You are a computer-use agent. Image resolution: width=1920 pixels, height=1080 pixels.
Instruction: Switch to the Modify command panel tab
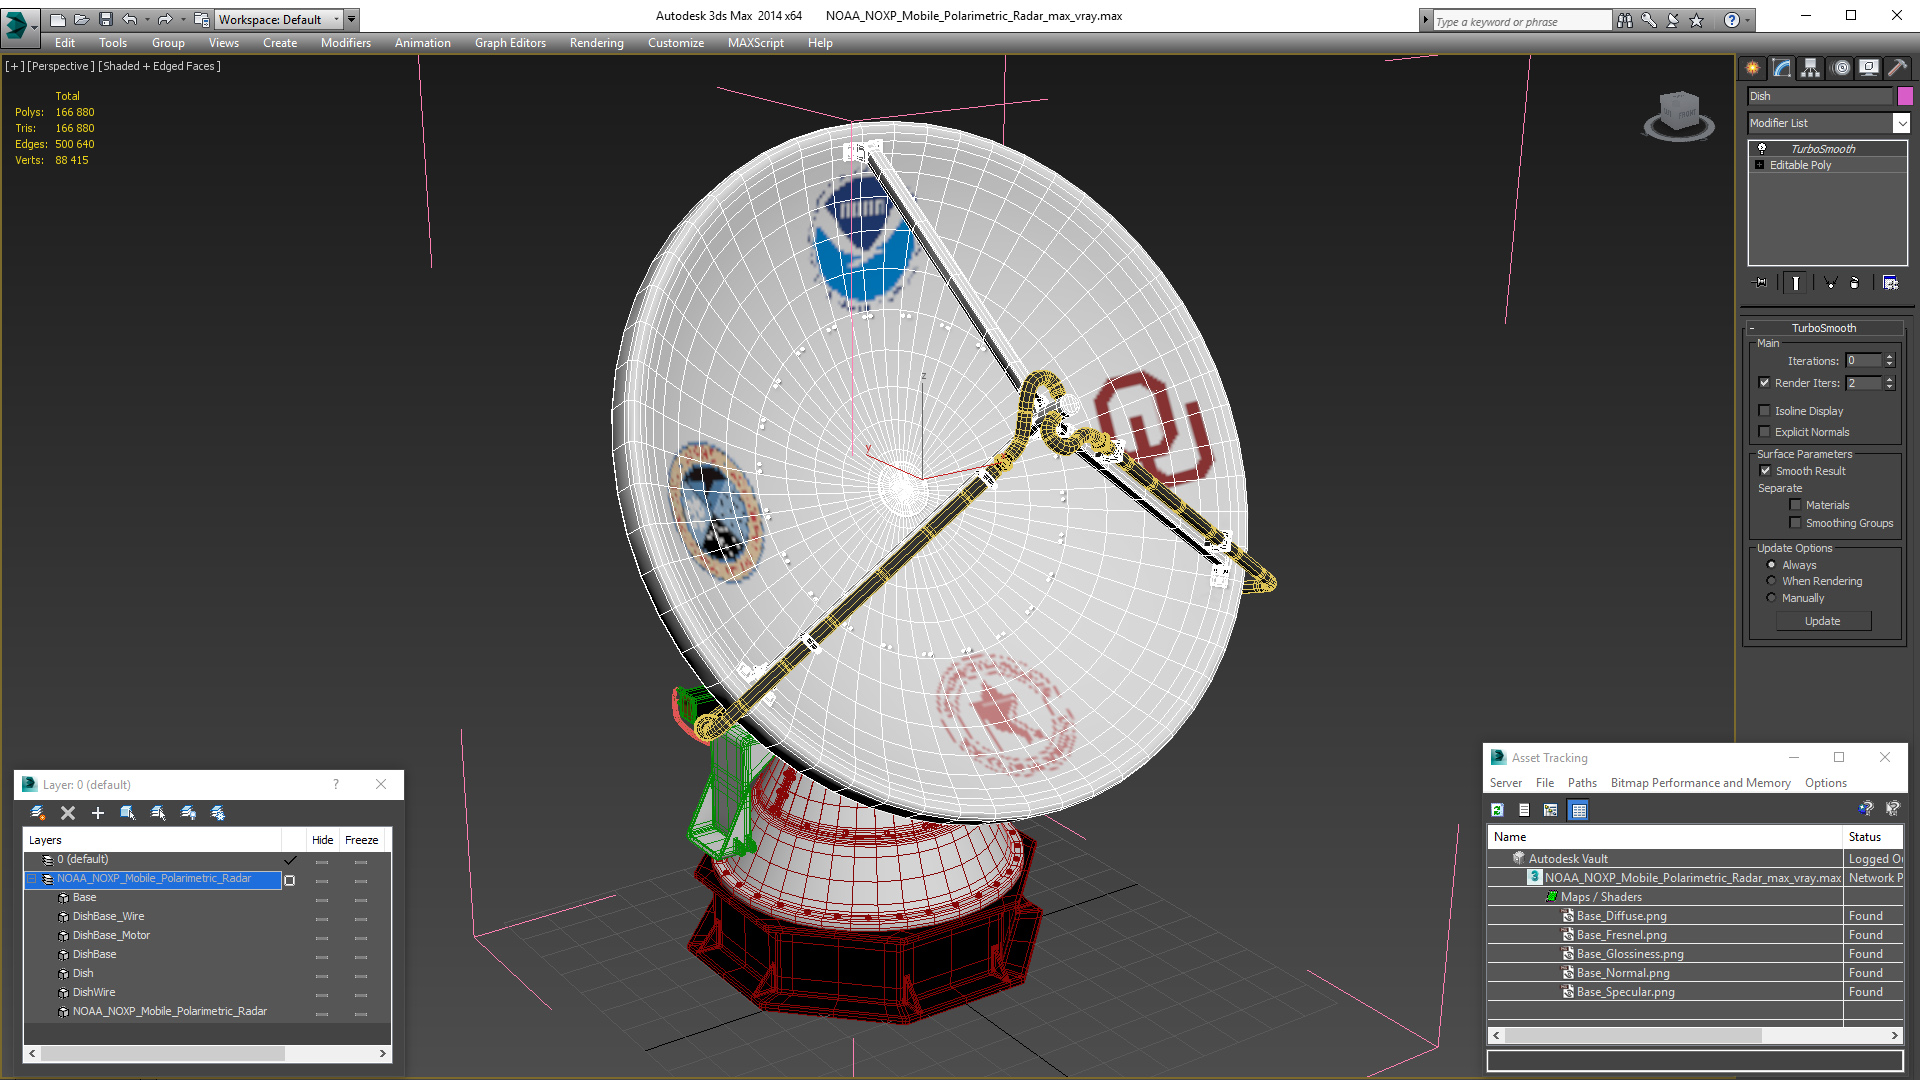coord(1781,68)
